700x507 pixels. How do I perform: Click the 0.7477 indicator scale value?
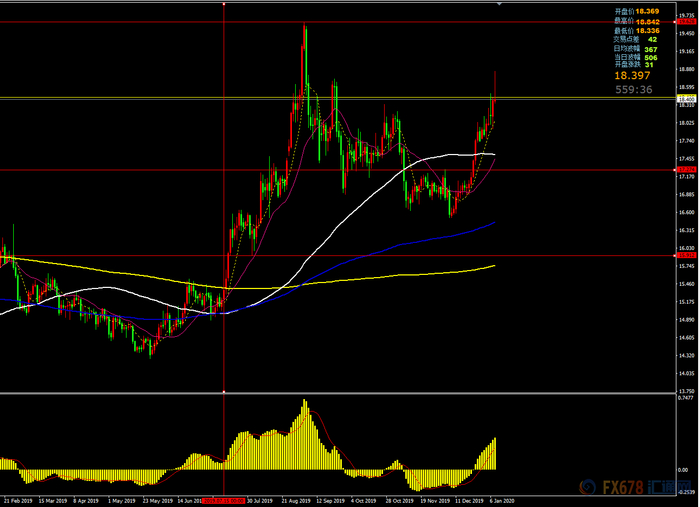pos(686,398)
